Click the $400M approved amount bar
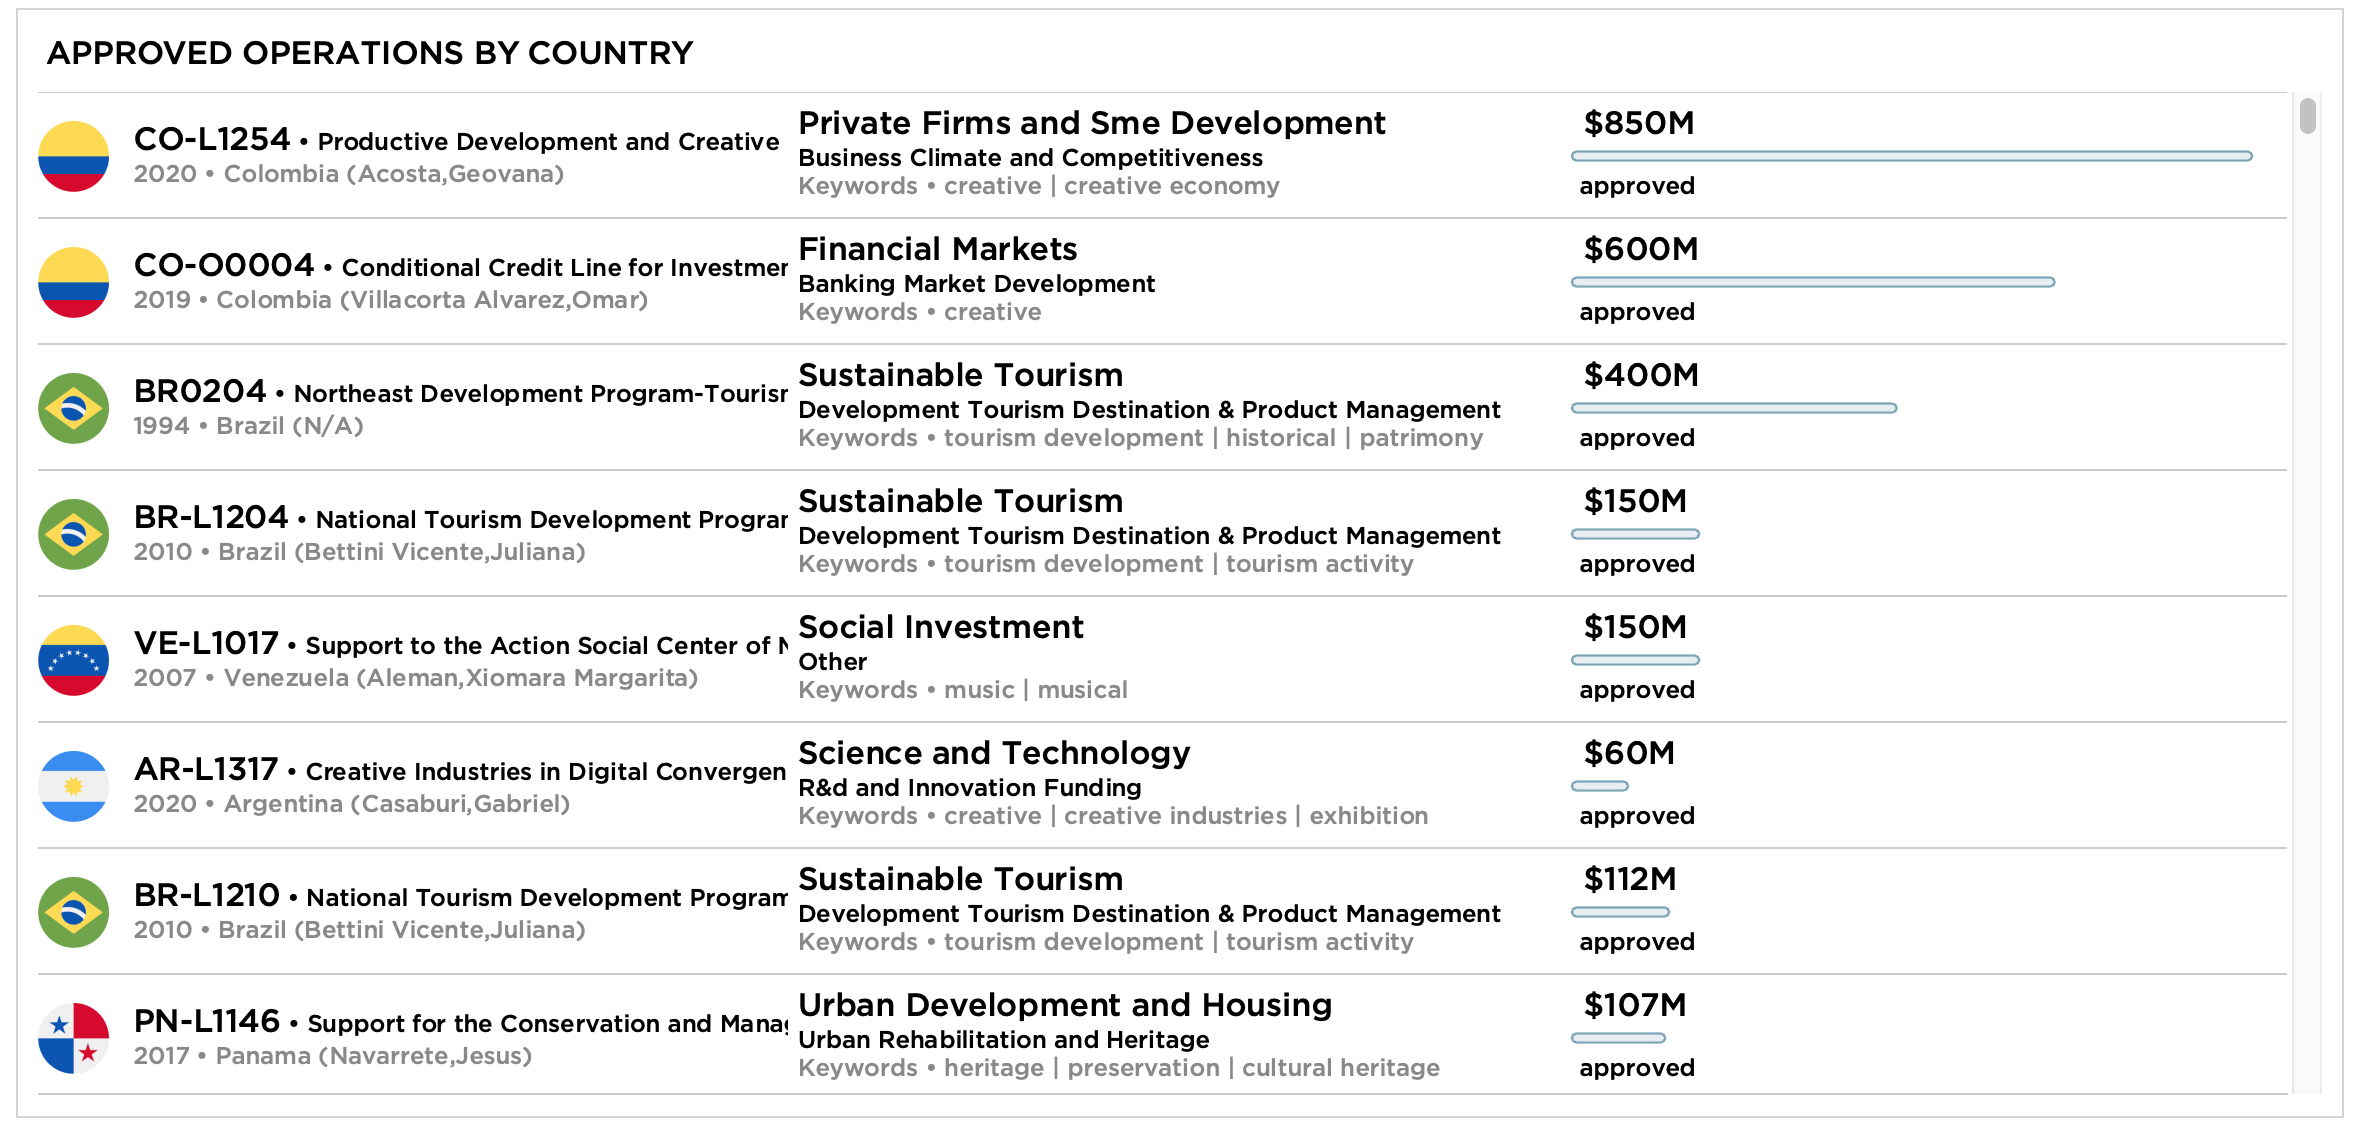This screenshot has width=2360, height=1132. (1733, 408)
